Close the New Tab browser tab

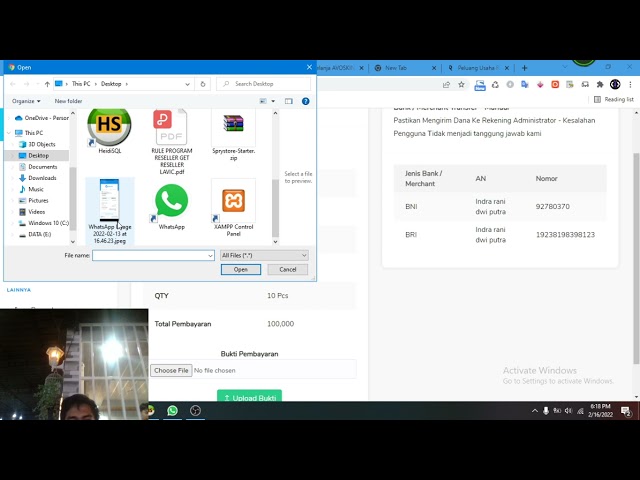(434, 68)
